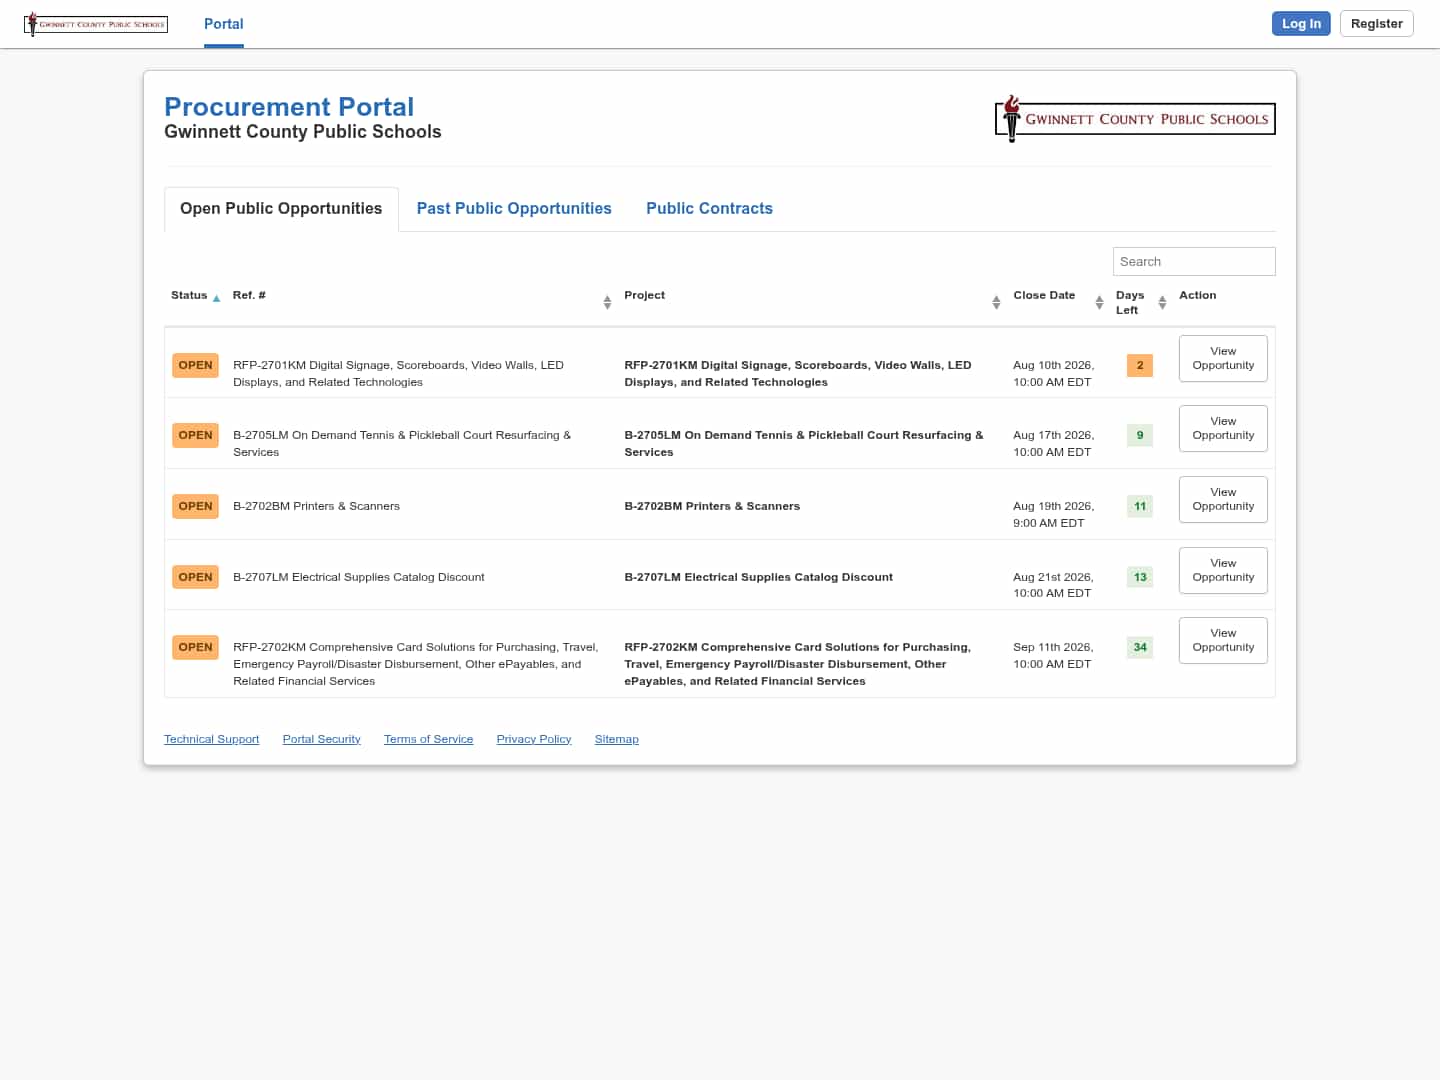This screenshot has width=1440, height=1080.
Task: Click the Gwinnett County logo in navbar
Action: tap(96, 24)
